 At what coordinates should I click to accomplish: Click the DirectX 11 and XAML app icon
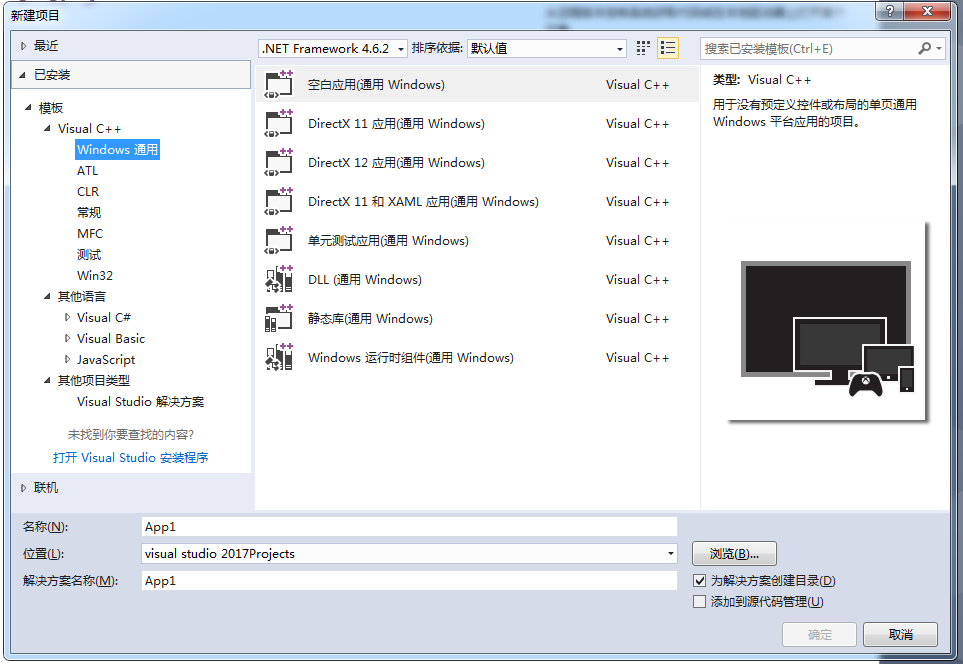point(279,201)
